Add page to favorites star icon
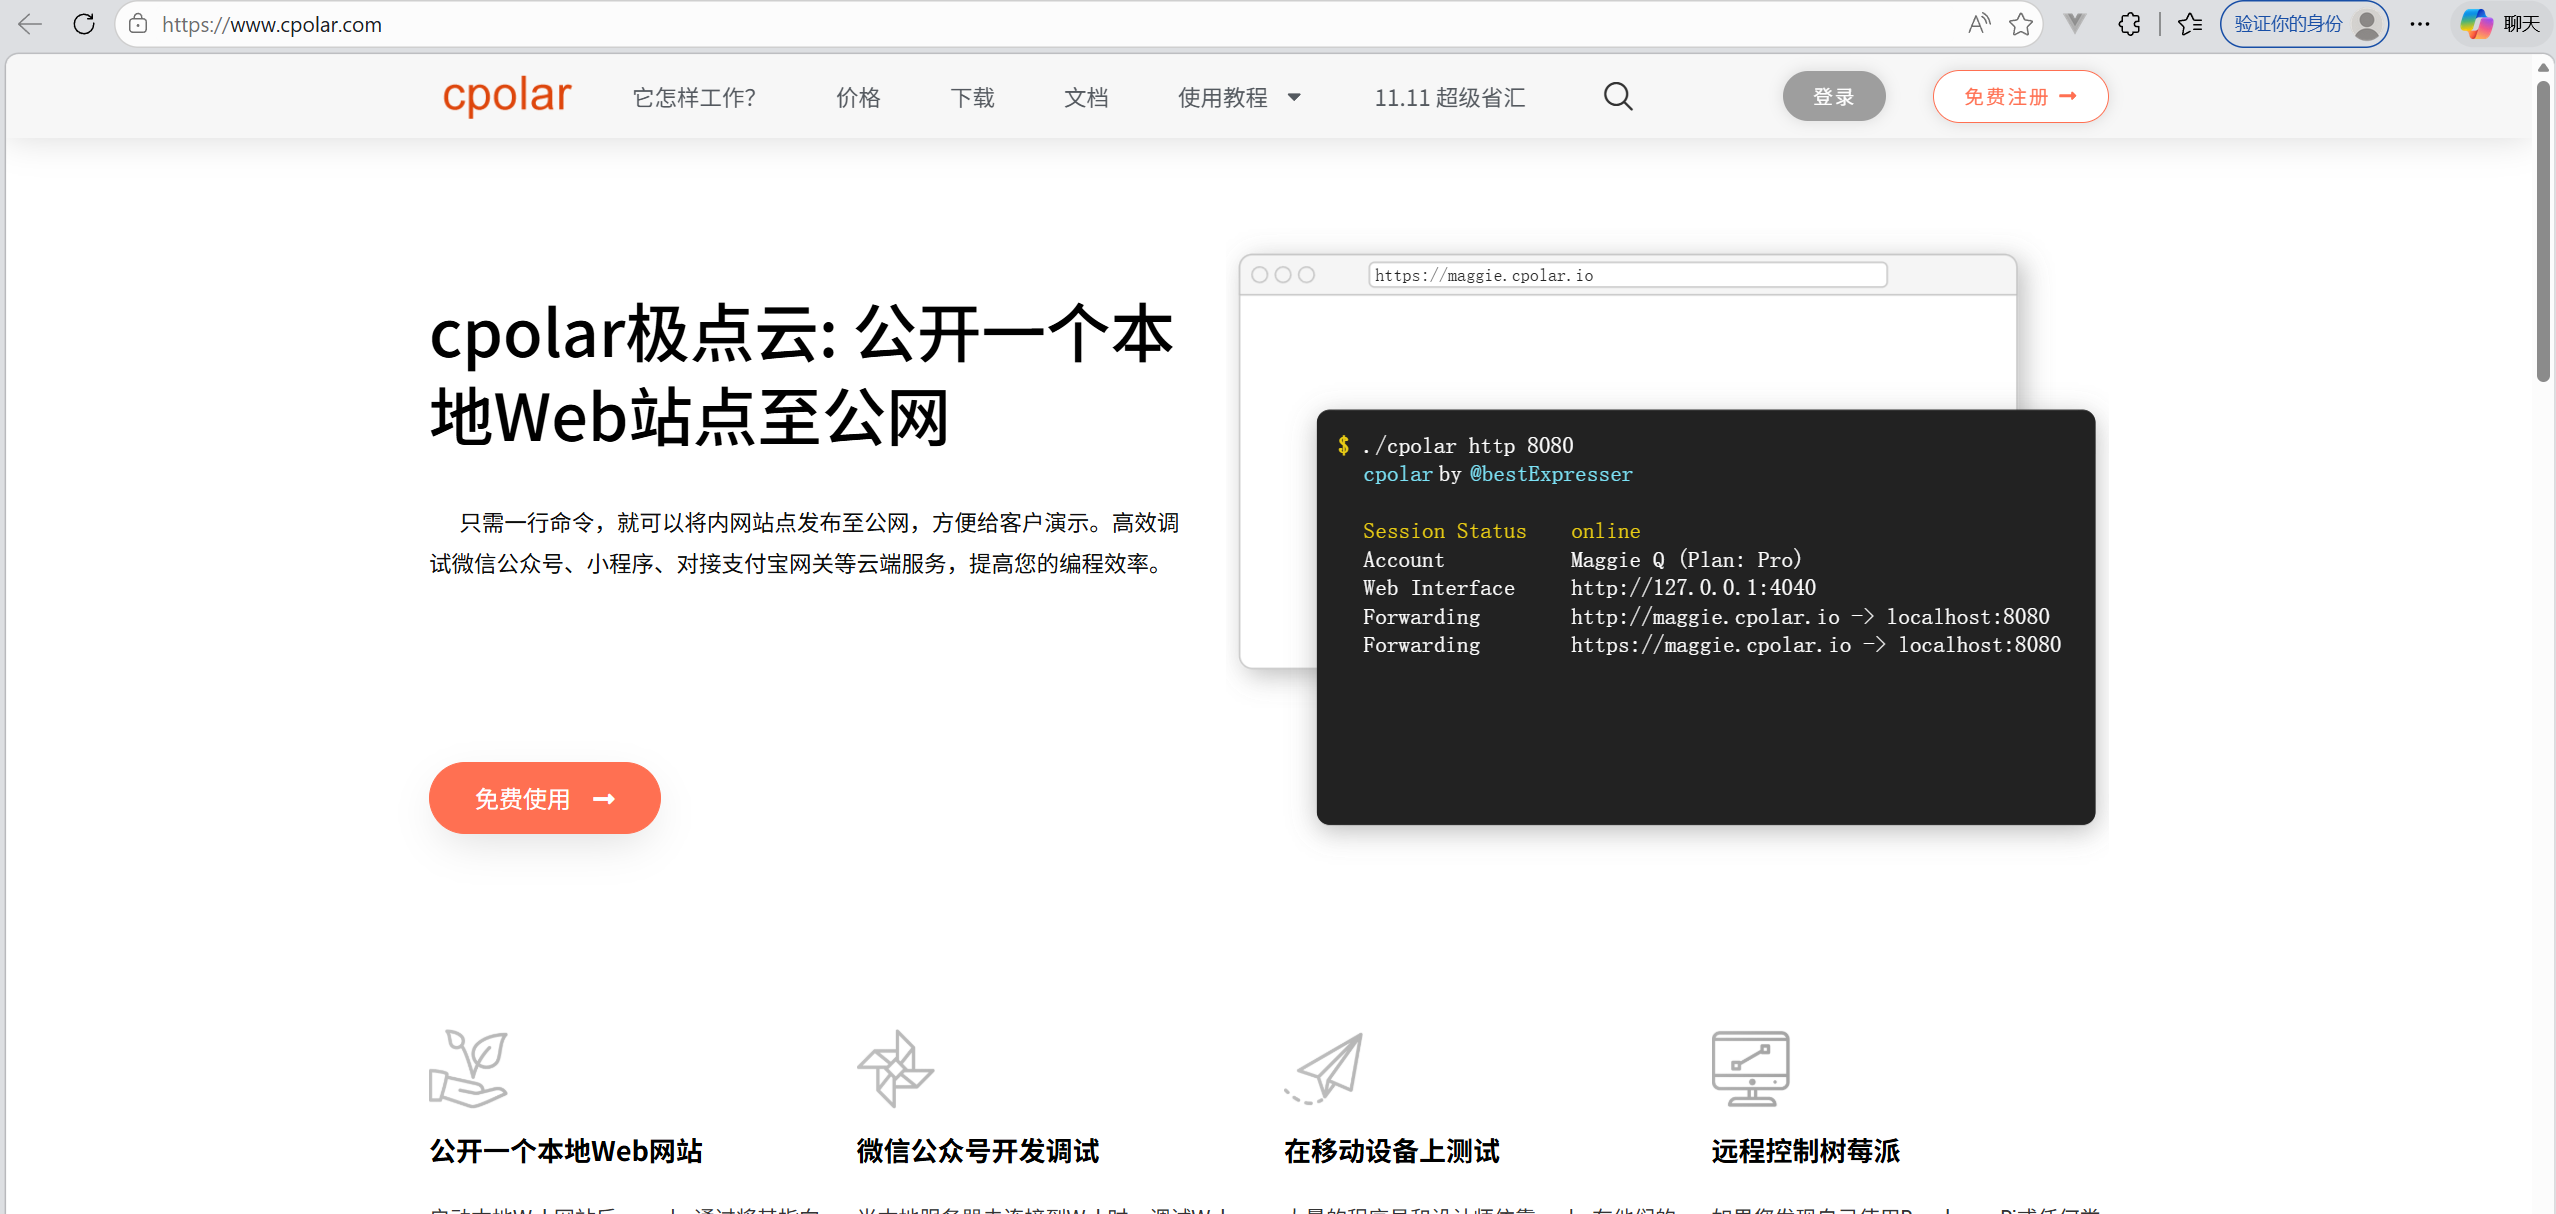This screenshot has height=1214, width=2556. click(x=2021, y=24)
